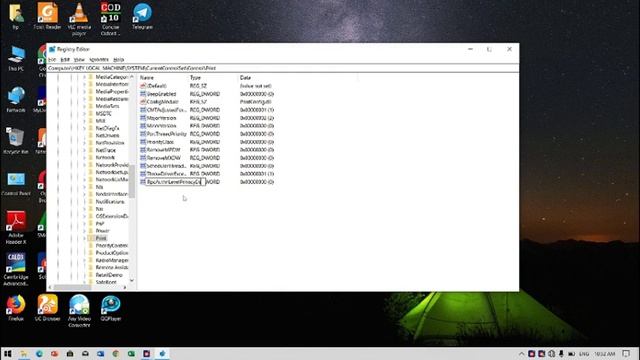Select the SchedulerThread value name
Viewport: 640px width, 360px height.
(167, 166)
